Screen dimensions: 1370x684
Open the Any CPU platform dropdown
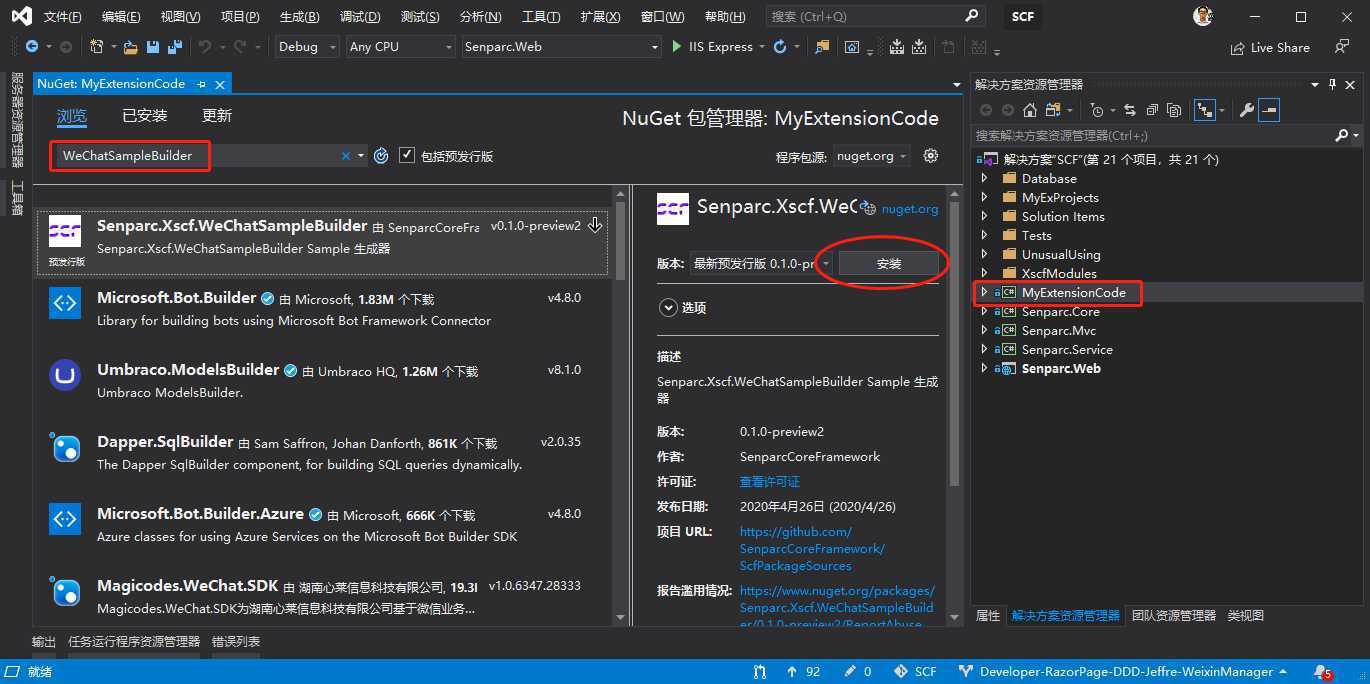[401, 47]
